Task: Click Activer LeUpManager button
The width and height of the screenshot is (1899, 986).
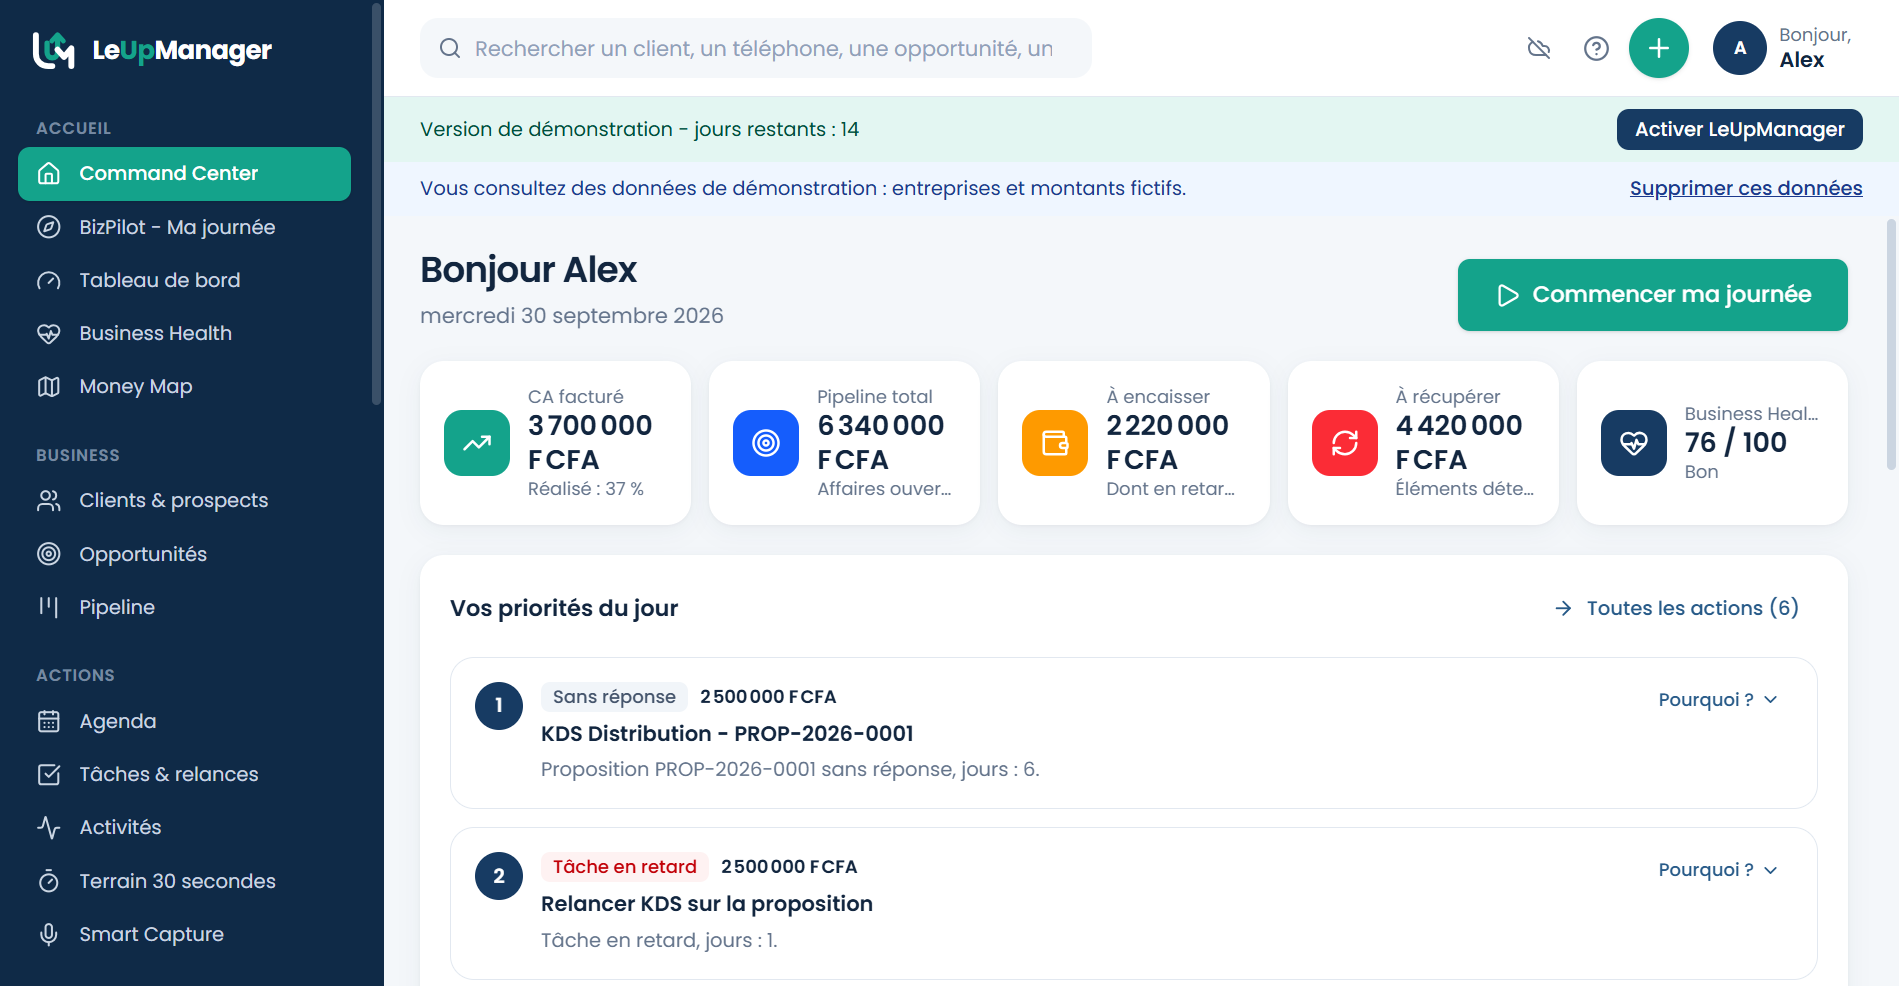Action: pyautogui.click(x=1739, y=129)
